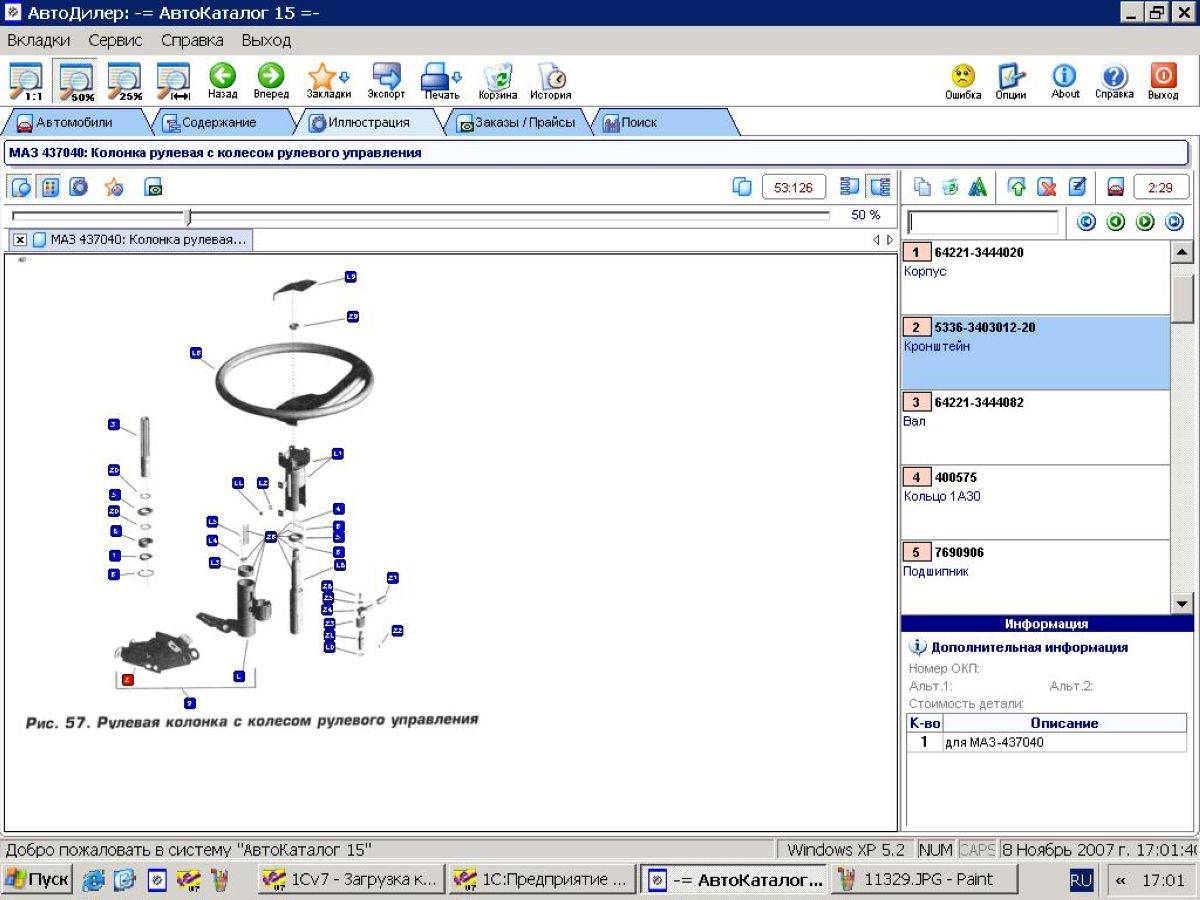The image size is (1200, 900).
Task: Select the 50% zoom toolbar button
Action: [76, 82]
